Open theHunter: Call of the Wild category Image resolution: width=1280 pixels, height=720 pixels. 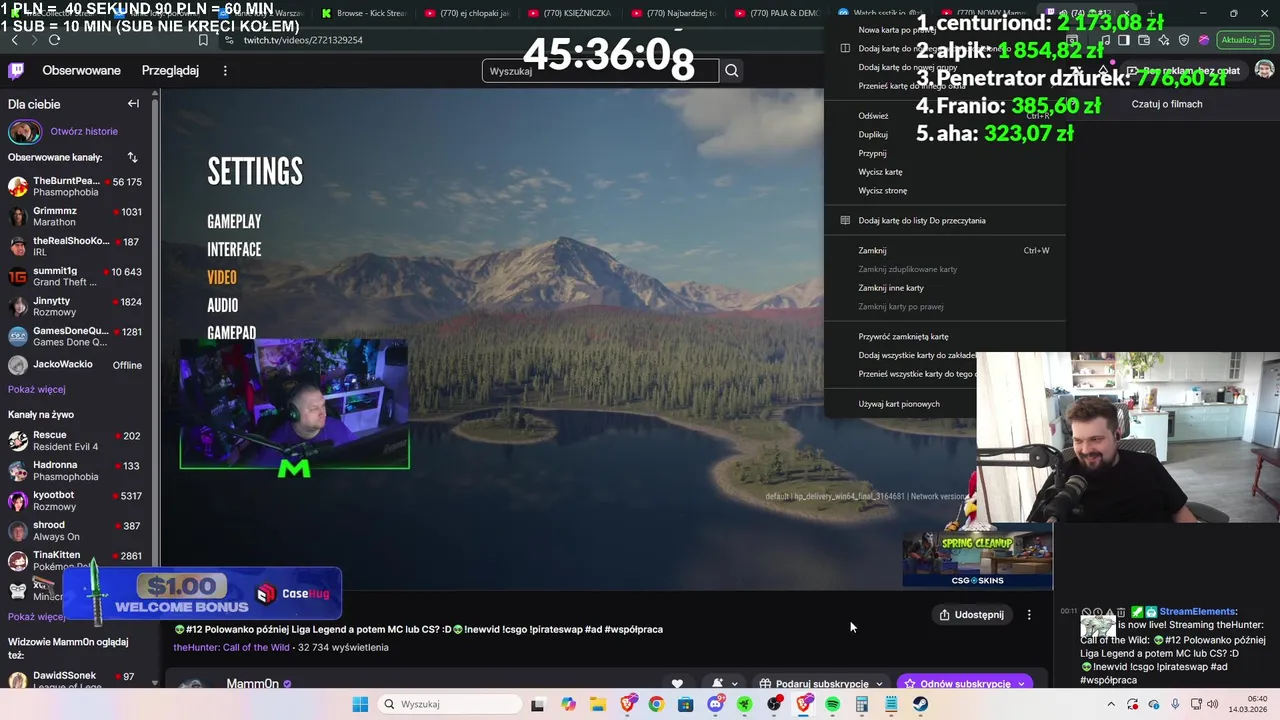point(231,647)
